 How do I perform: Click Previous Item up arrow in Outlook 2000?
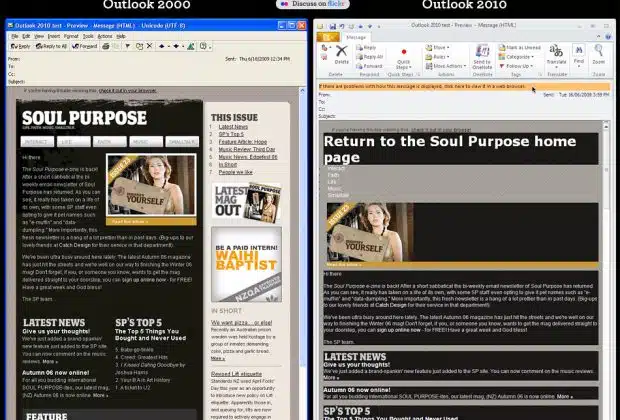tap(161, 46)
